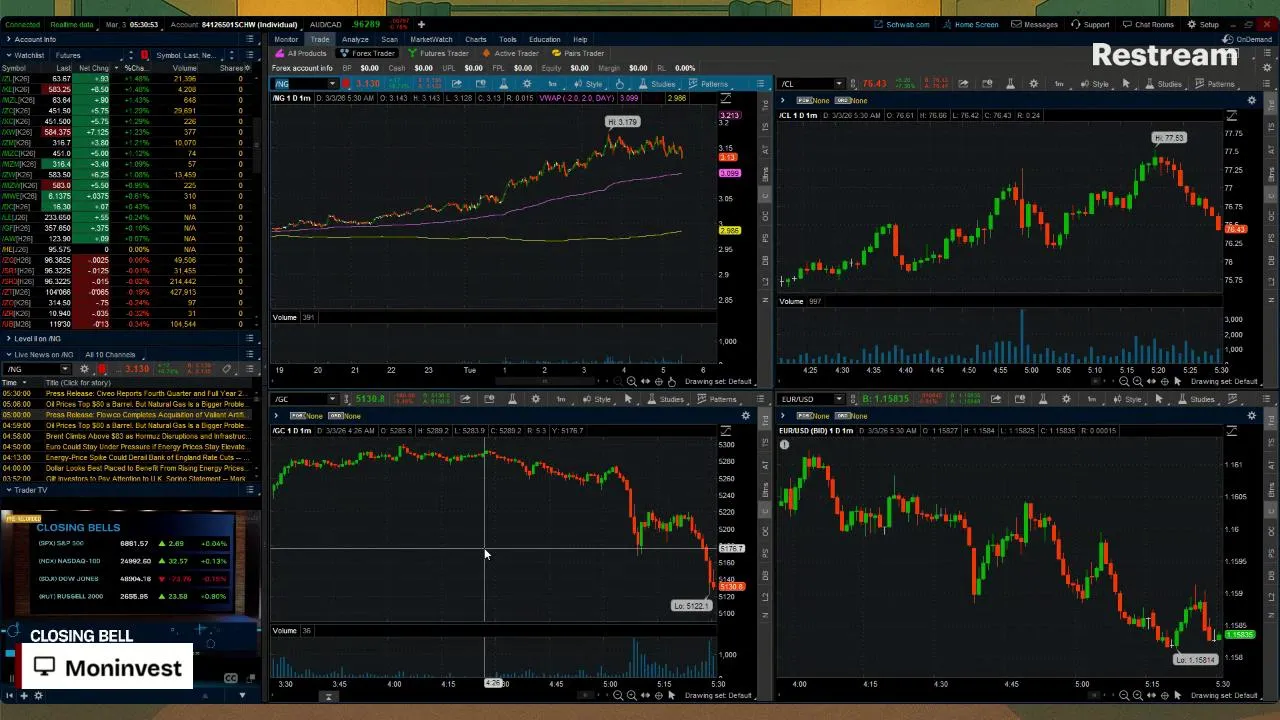
Task: Open the /CL chart Edit Studies flask icon
Action: pyautogui.click(x=1010, y=84)
